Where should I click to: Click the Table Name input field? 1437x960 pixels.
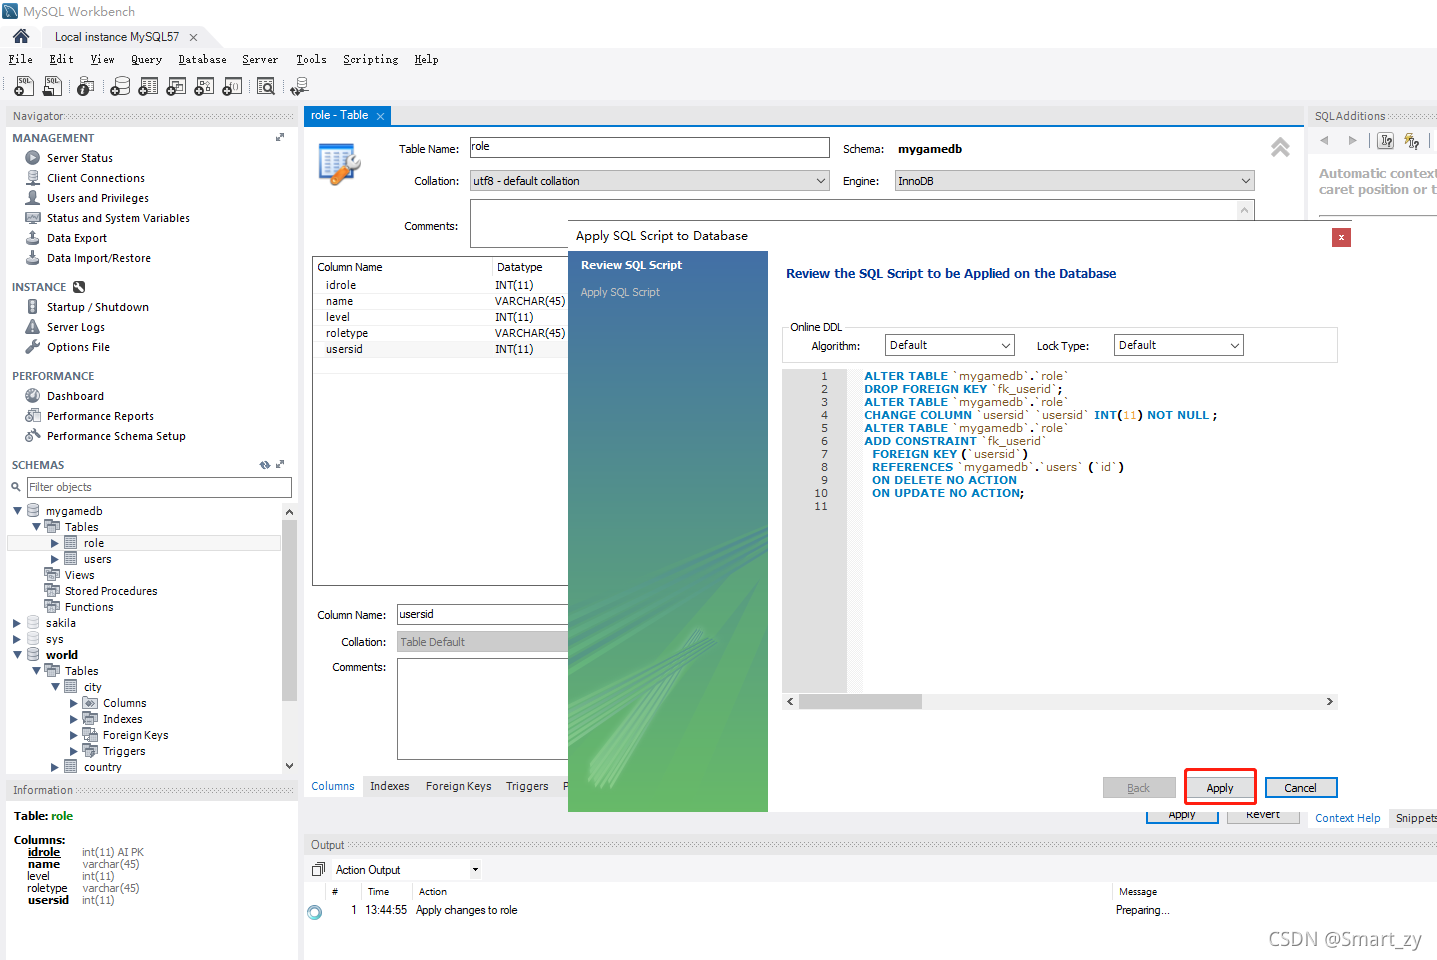click(649, 147)
